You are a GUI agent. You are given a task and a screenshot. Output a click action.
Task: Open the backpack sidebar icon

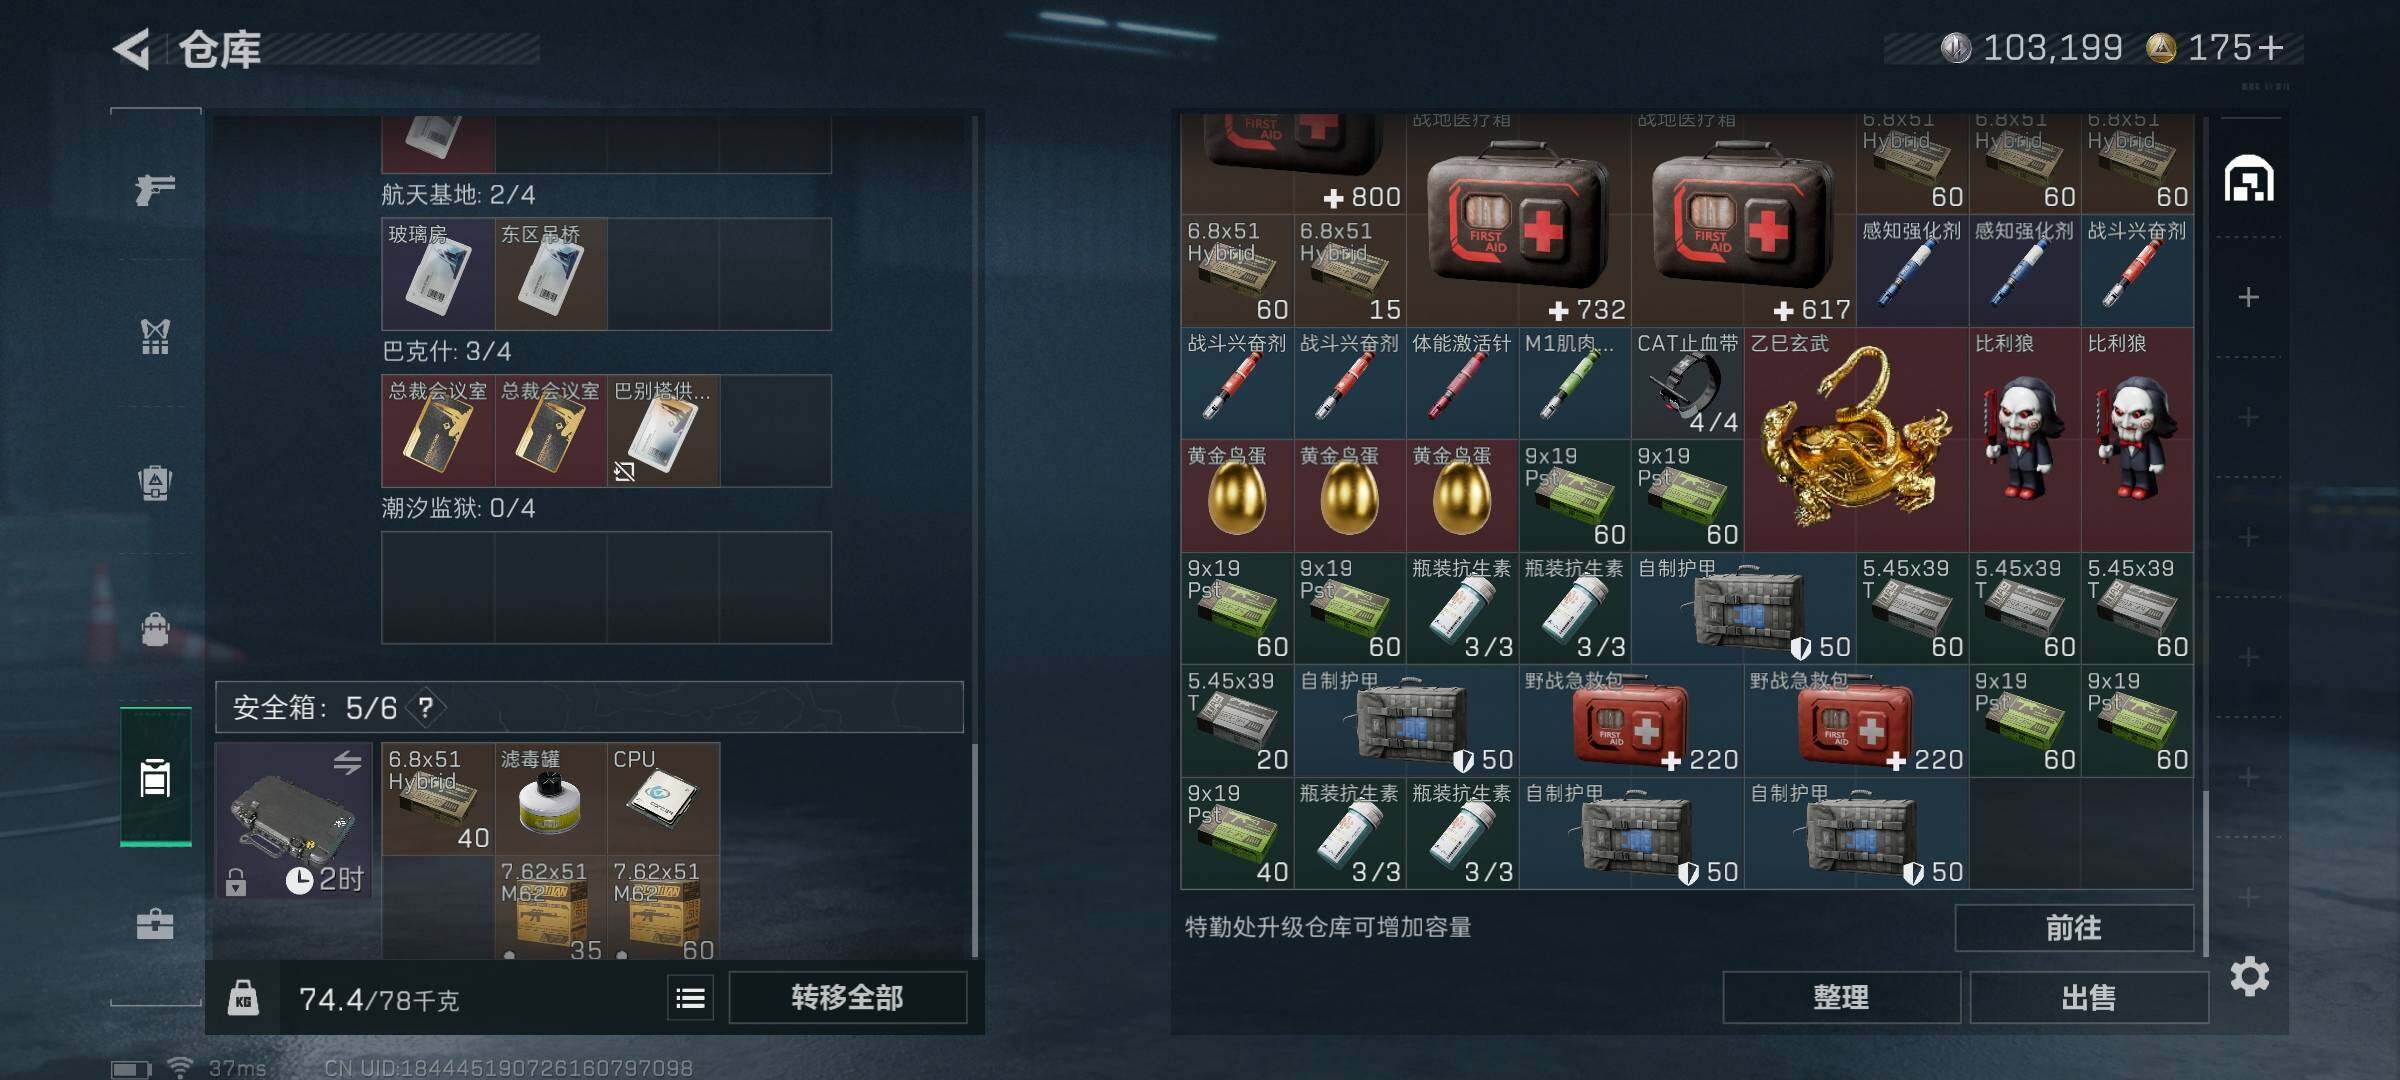coord(155,630)
